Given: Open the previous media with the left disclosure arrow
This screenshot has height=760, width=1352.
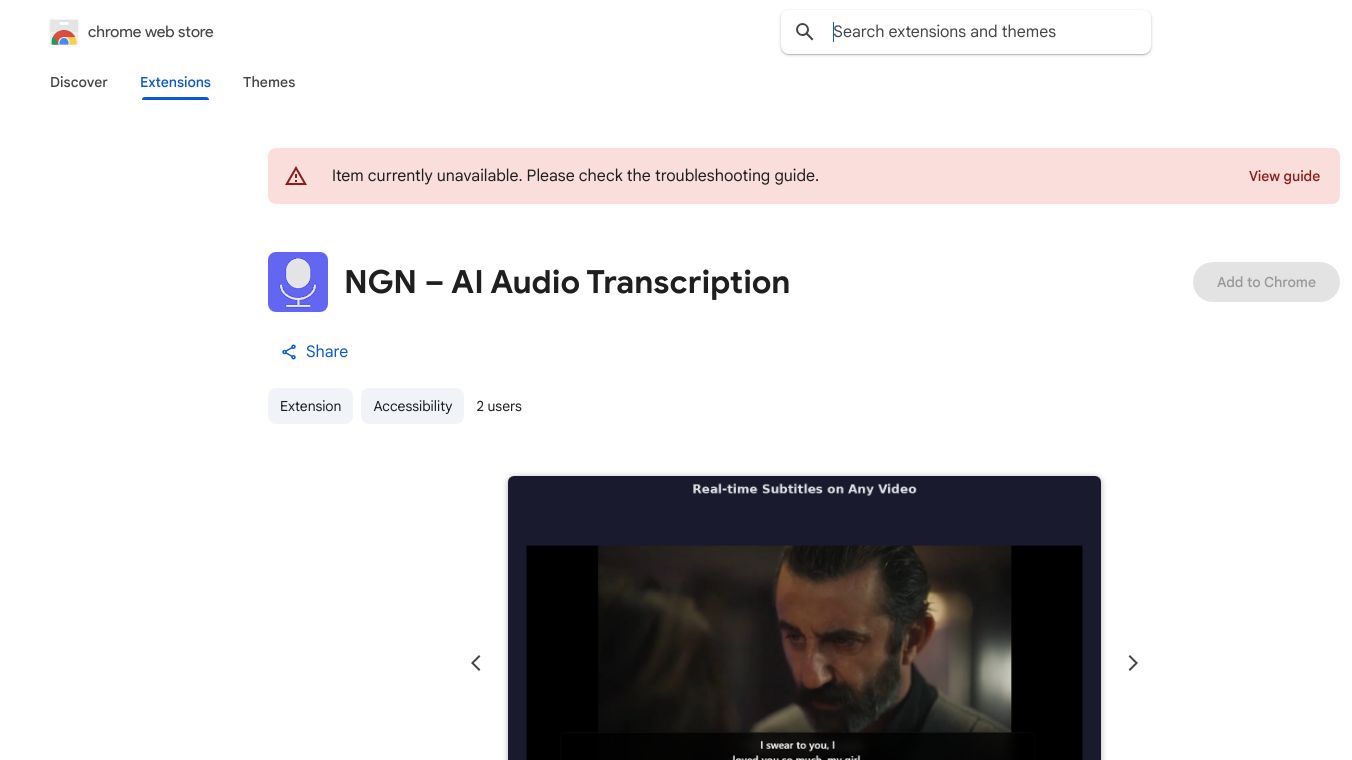Looking at the screenshot, I should 476,663.
